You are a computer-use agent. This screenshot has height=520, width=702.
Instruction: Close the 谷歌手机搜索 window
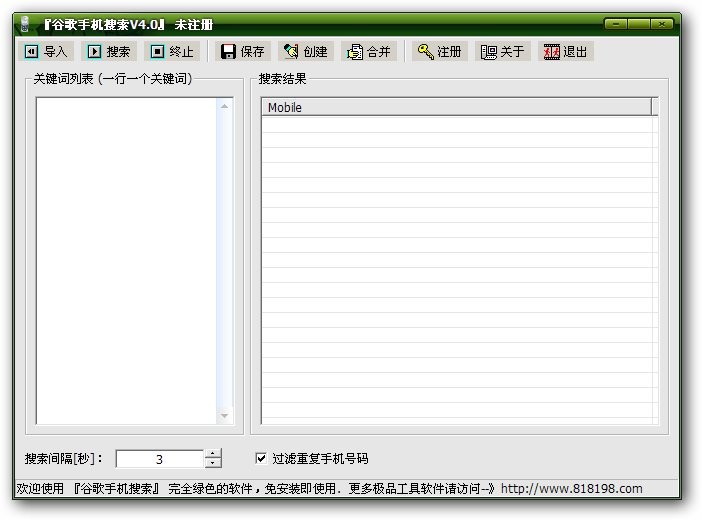pyautogui.click(x=661, y=24)
